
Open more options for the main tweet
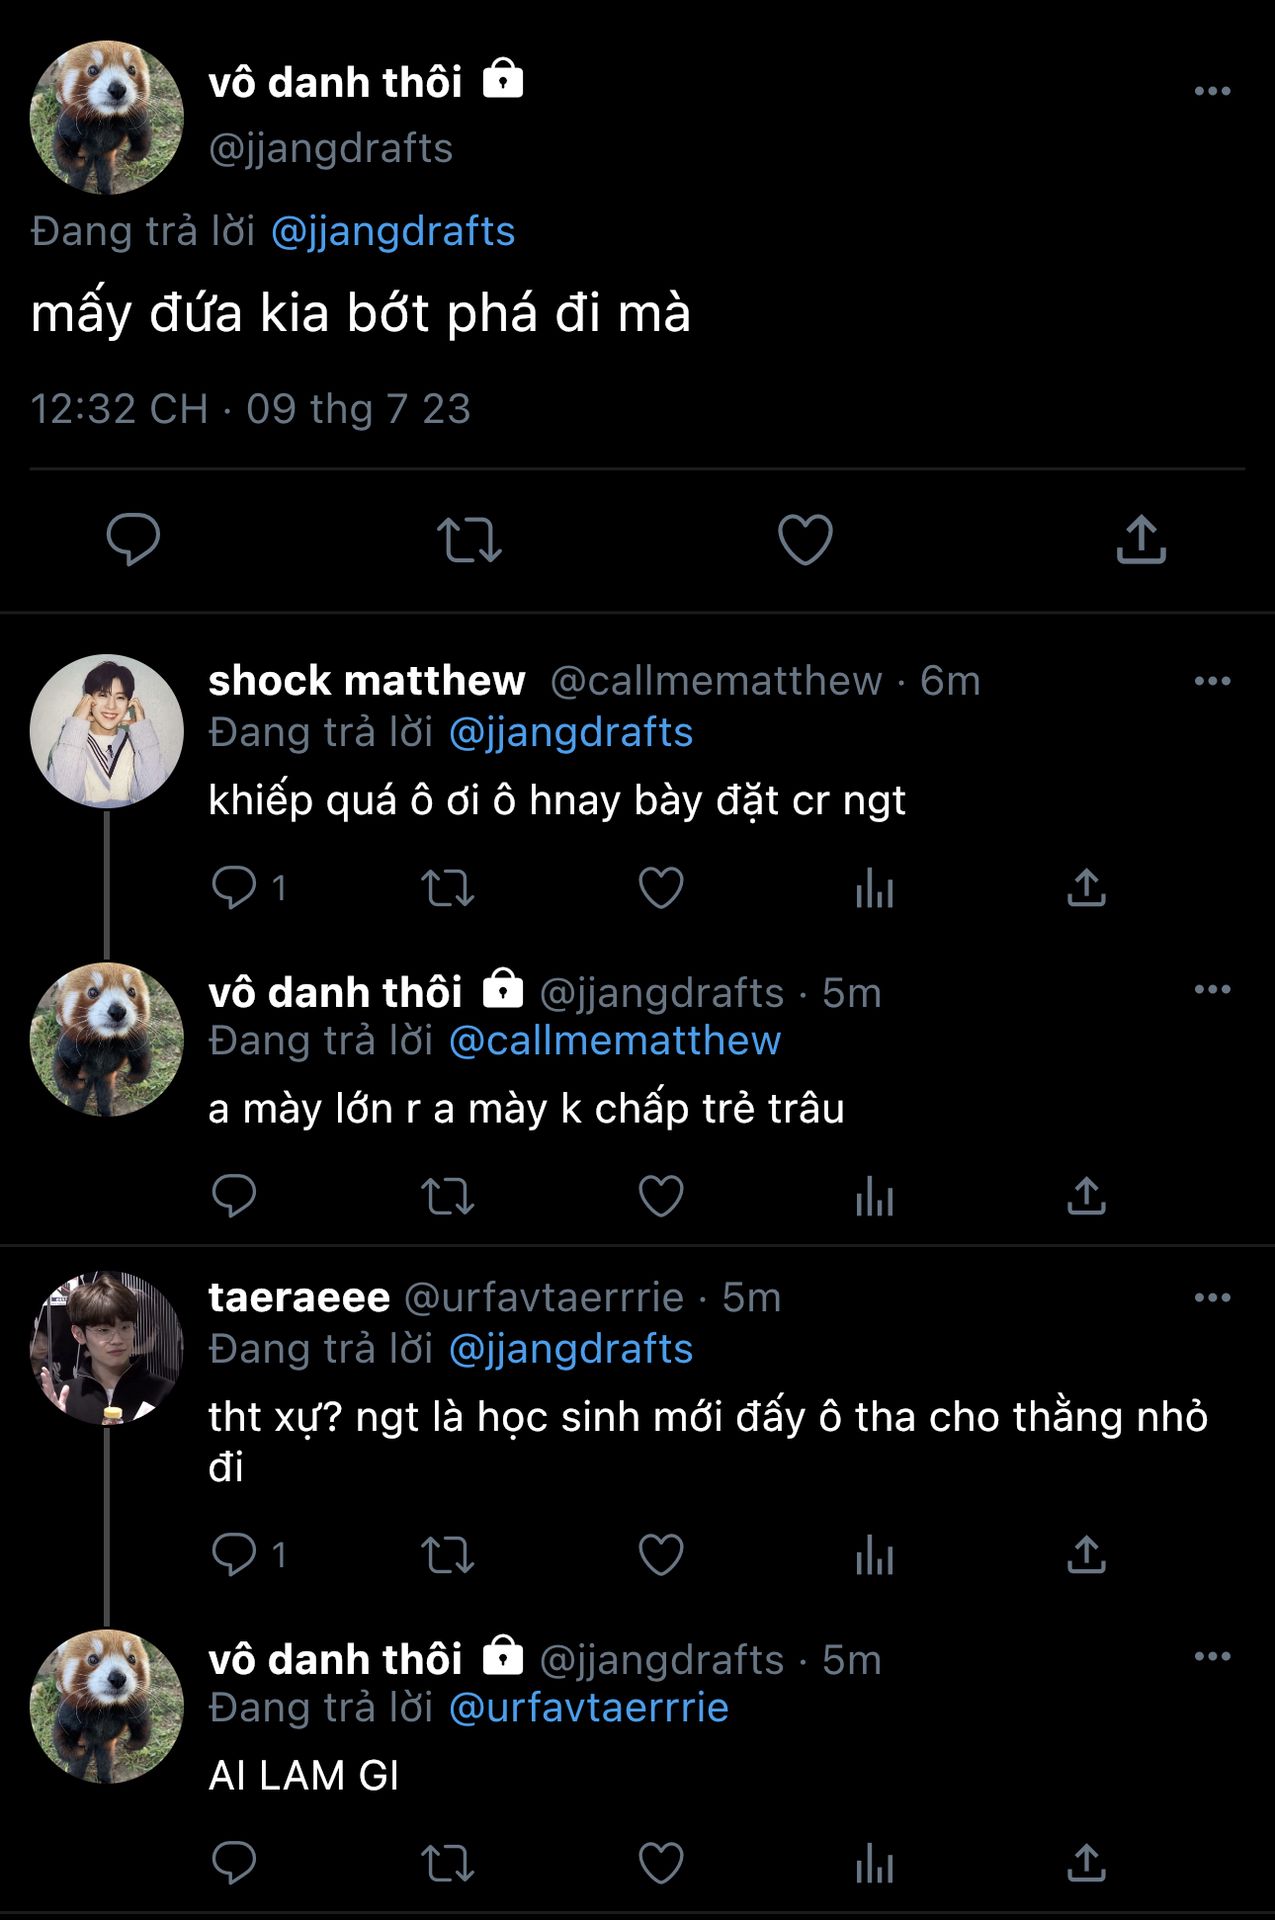(1212, 91)
